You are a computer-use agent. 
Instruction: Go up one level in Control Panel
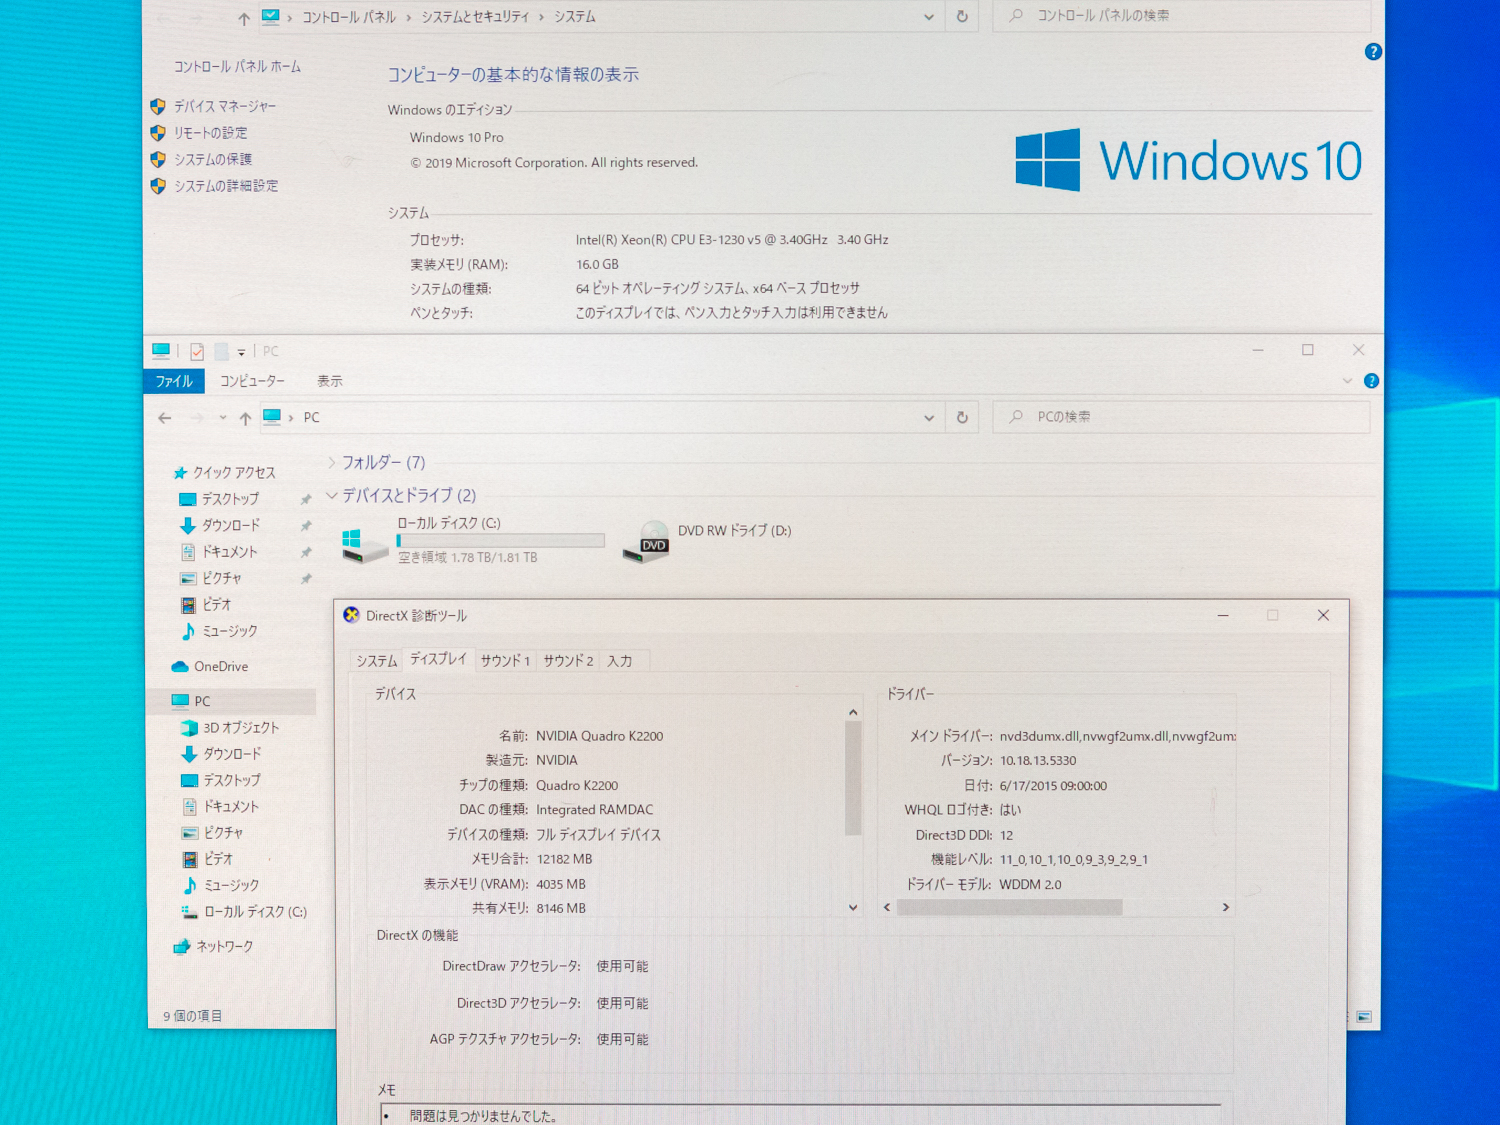[x=243, y=18]
